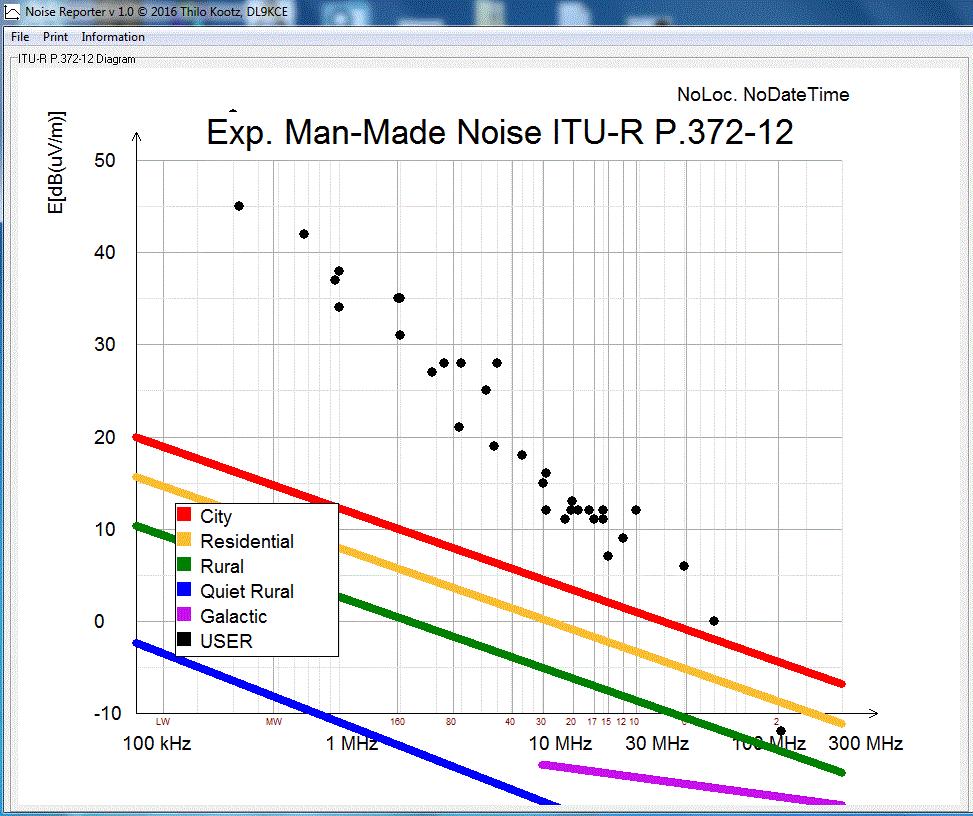This screenshot has width=973, height=816.
Task: Open the File menu
Action: coord(20,37)
